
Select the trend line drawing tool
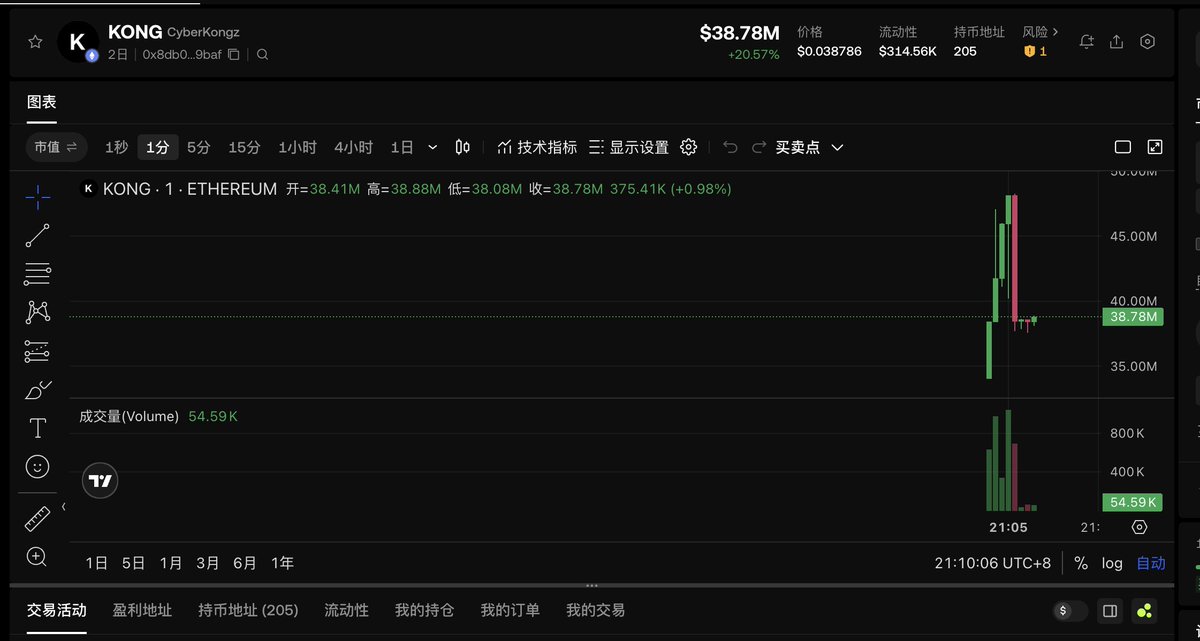point(37,236)
